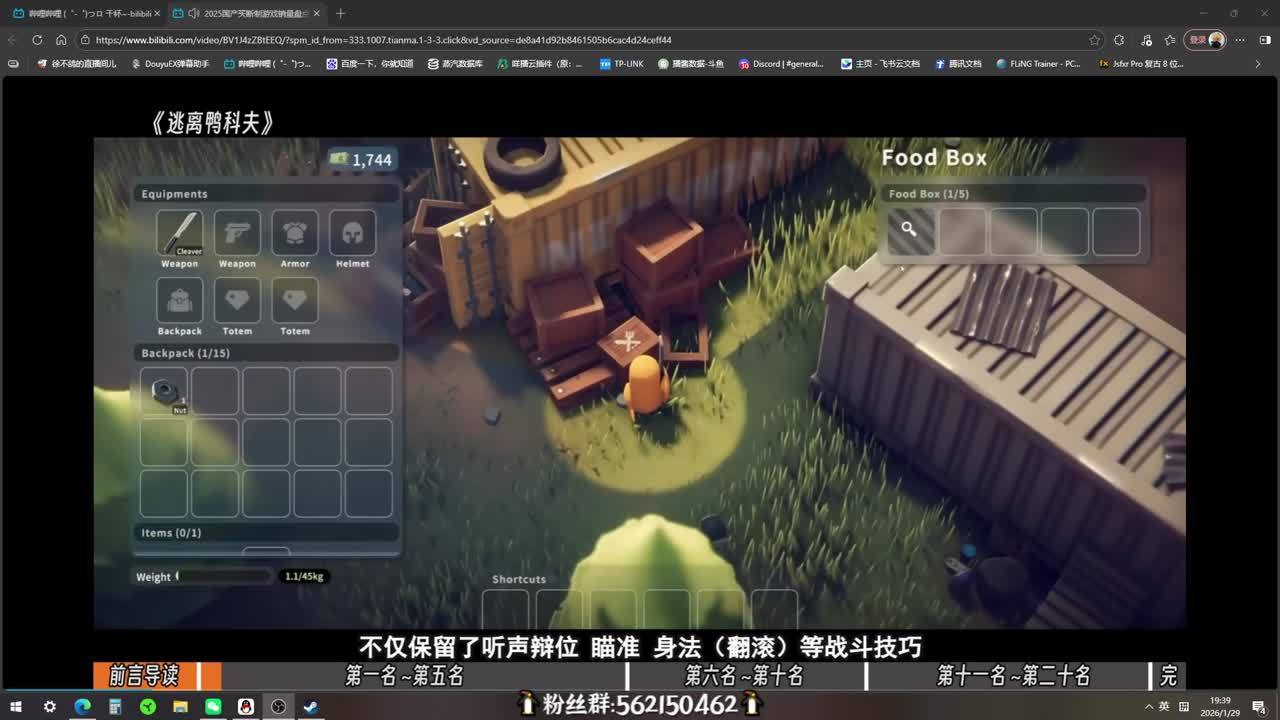Open 百度一下 bookmark
The width and height of the screenshot is (1280, 720).
tap(370, 64)
